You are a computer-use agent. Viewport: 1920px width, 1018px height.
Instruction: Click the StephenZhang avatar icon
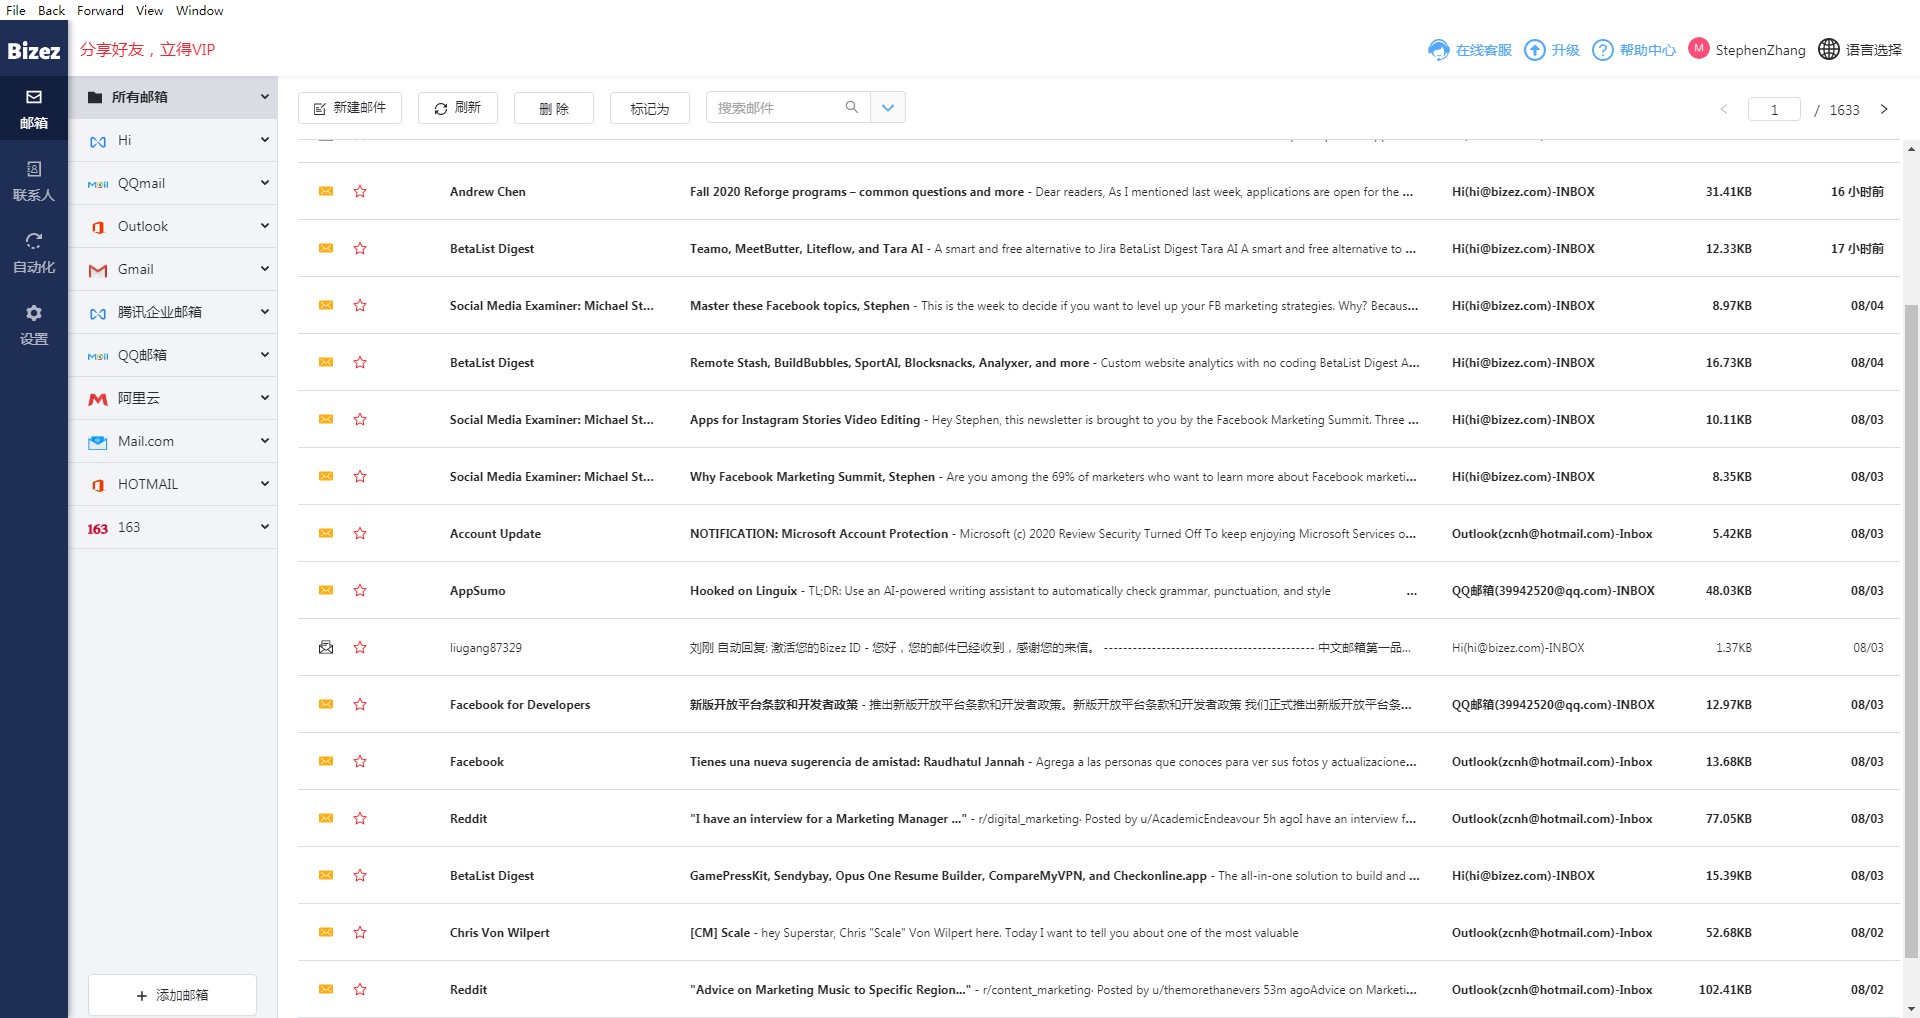pos(1698,48)
